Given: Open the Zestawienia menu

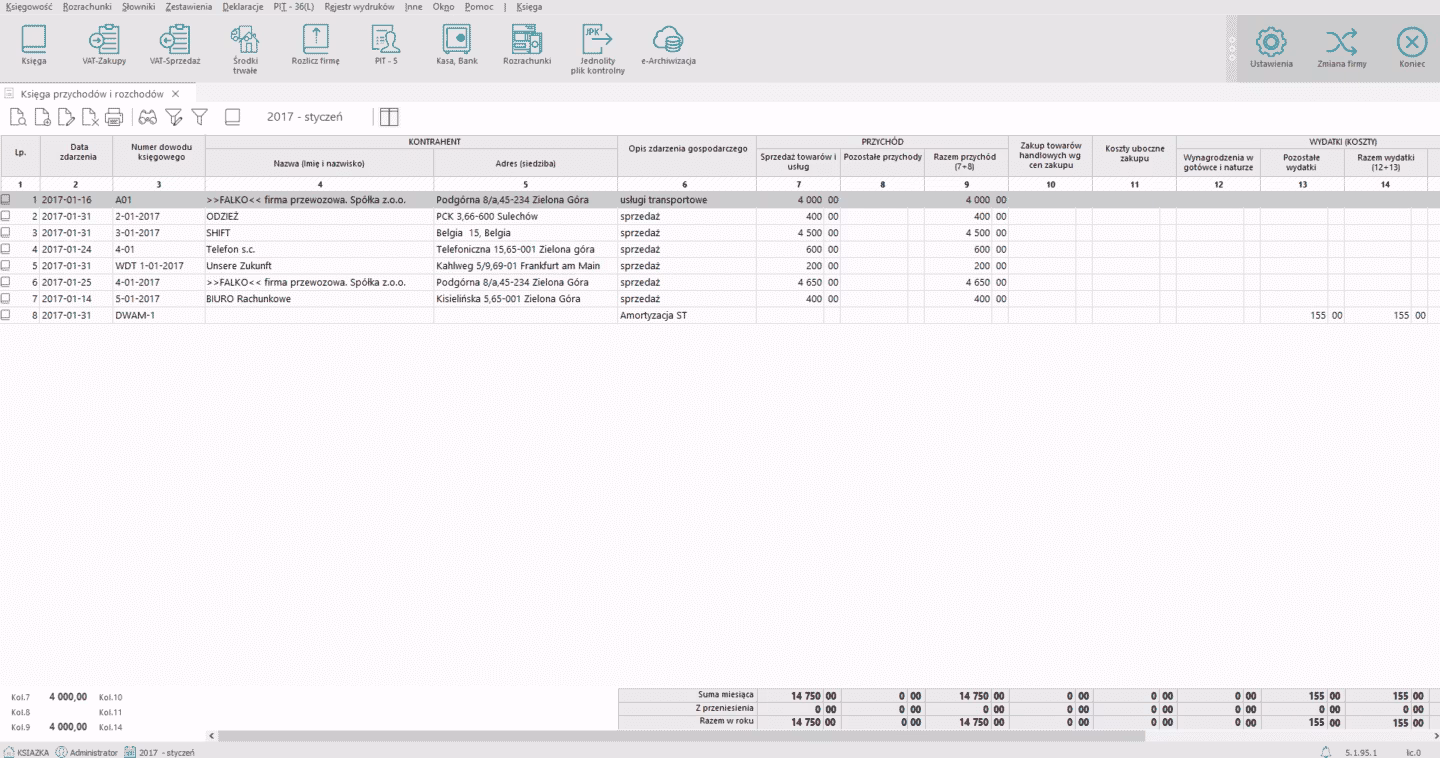Looking at the screenshot, I should 189,6.
